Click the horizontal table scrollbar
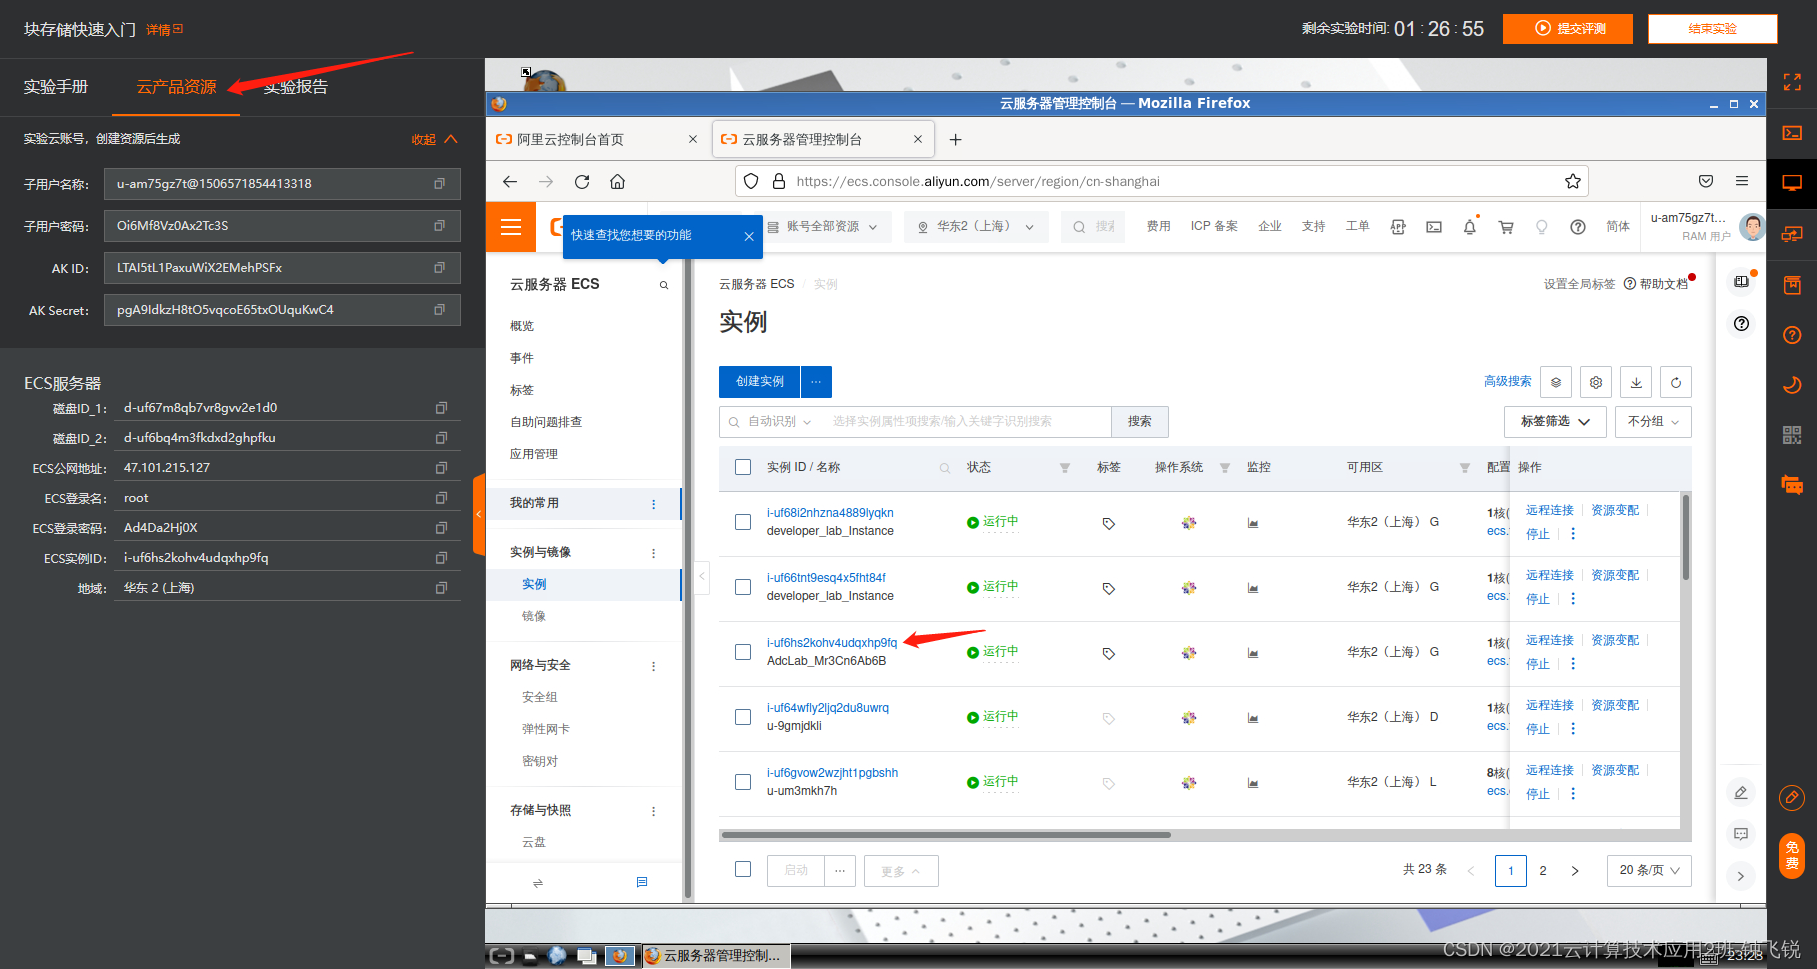This screenshot has width=1817, height=969. [945, 834]
